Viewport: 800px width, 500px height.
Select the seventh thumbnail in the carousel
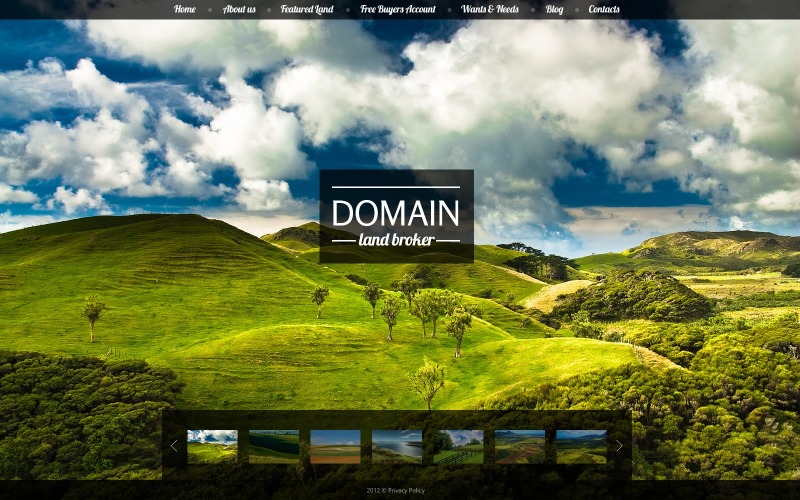click(x=581, y=446)
